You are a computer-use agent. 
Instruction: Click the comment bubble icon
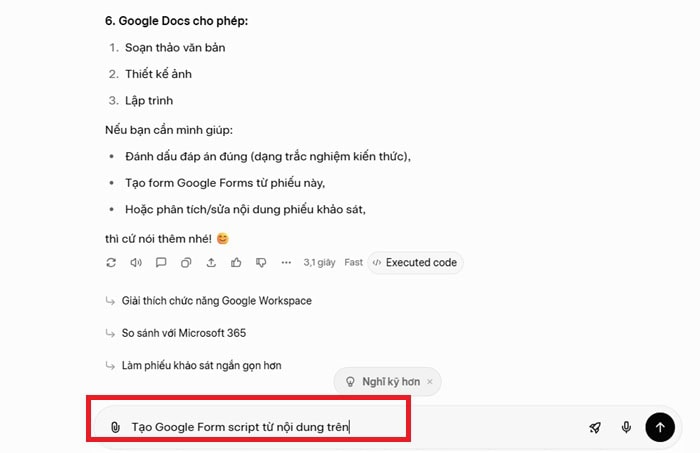[161, 263]
